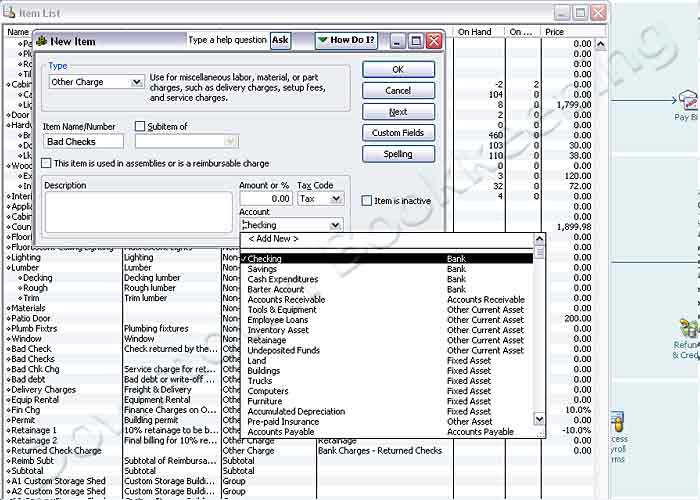Screen dimensions: 700x500
Task: Click the Ask help button
Action: (280, 40)
